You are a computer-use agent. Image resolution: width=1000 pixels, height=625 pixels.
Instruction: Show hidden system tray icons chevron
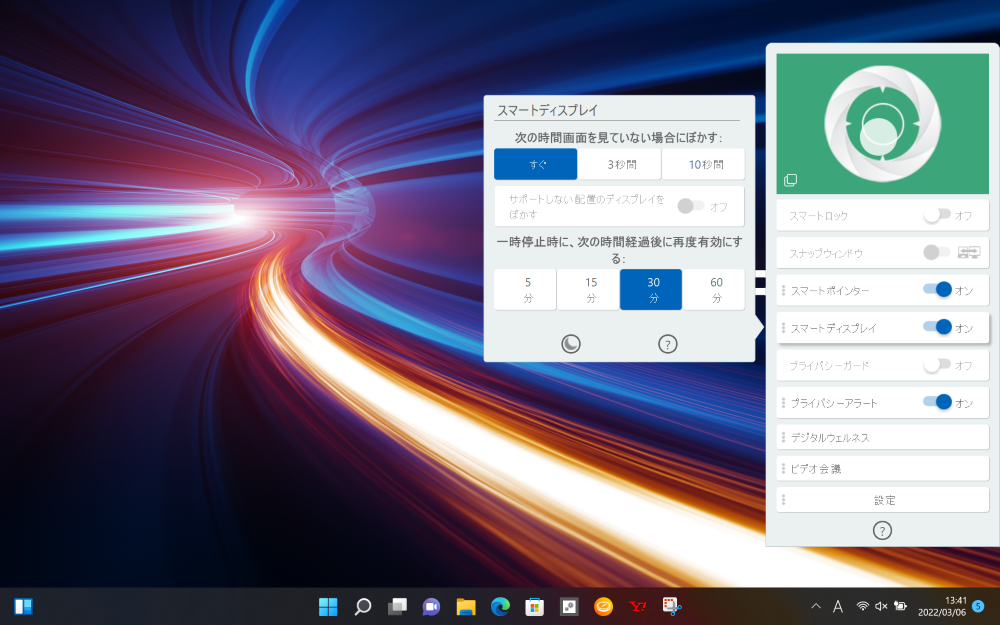point(816,606)
